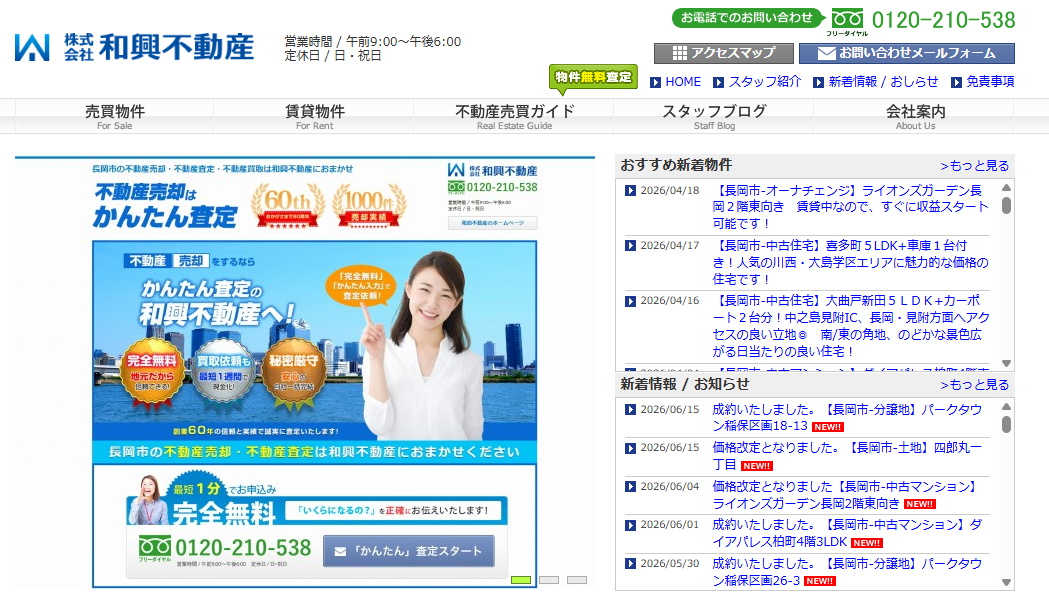This screenshot has width=1049, height=608.
Task: Select 賃貸物件 For Rent menu
Action: click(314, 116)
